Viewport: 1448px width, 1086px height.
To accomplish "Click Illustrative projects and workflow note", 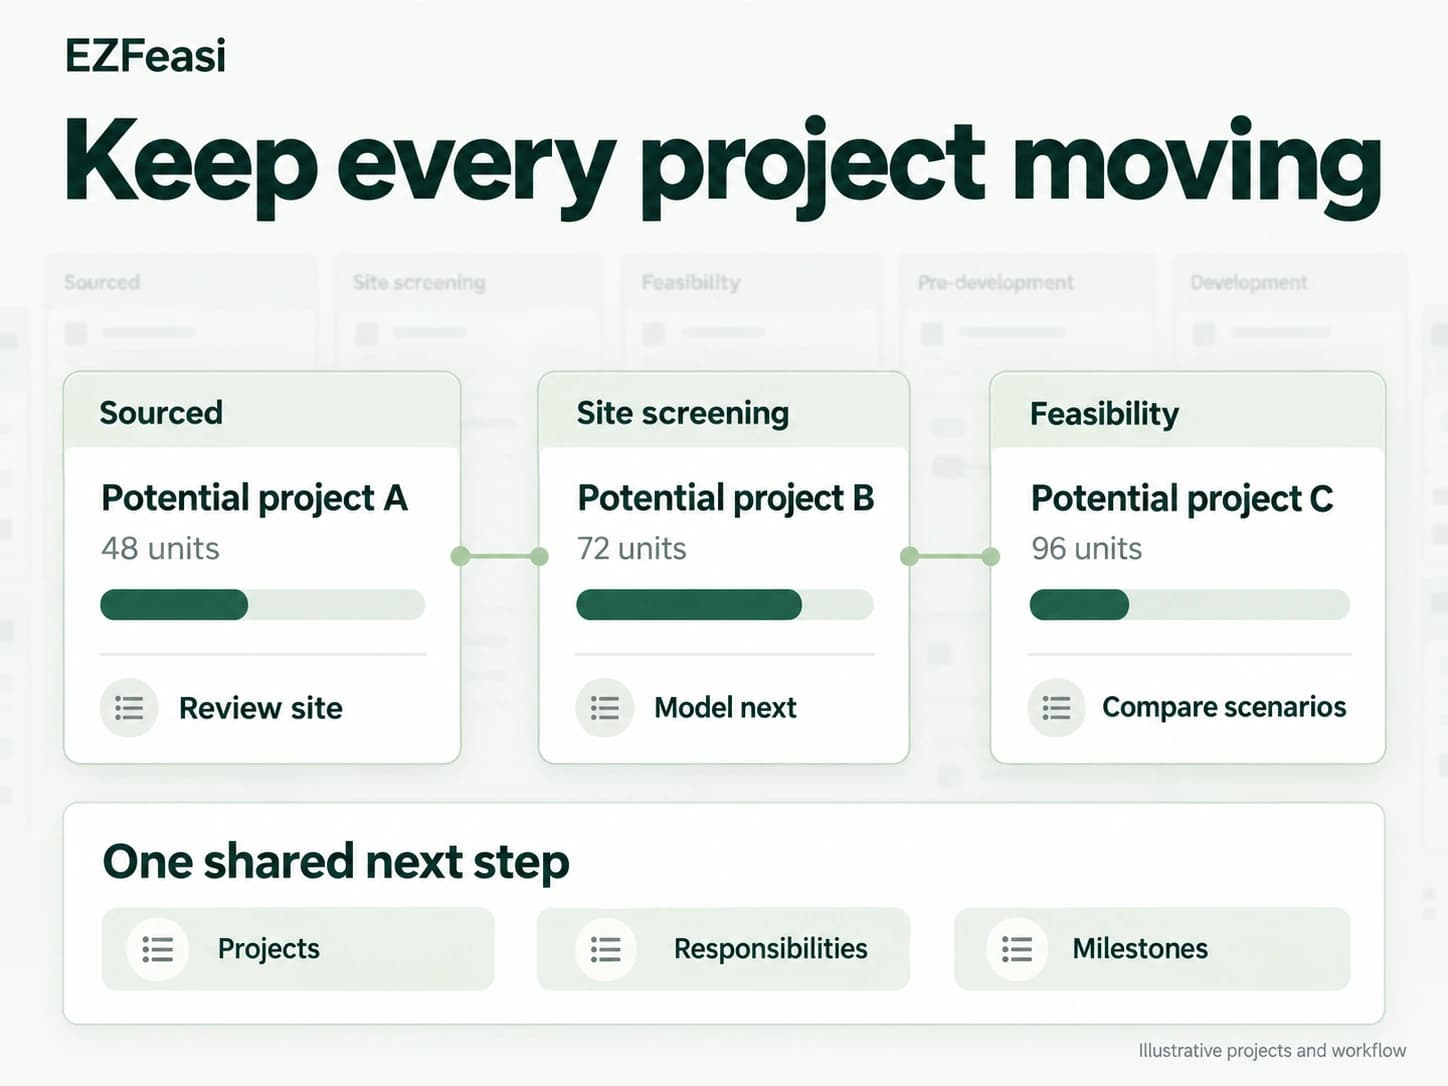I will coord(1272,1050).
